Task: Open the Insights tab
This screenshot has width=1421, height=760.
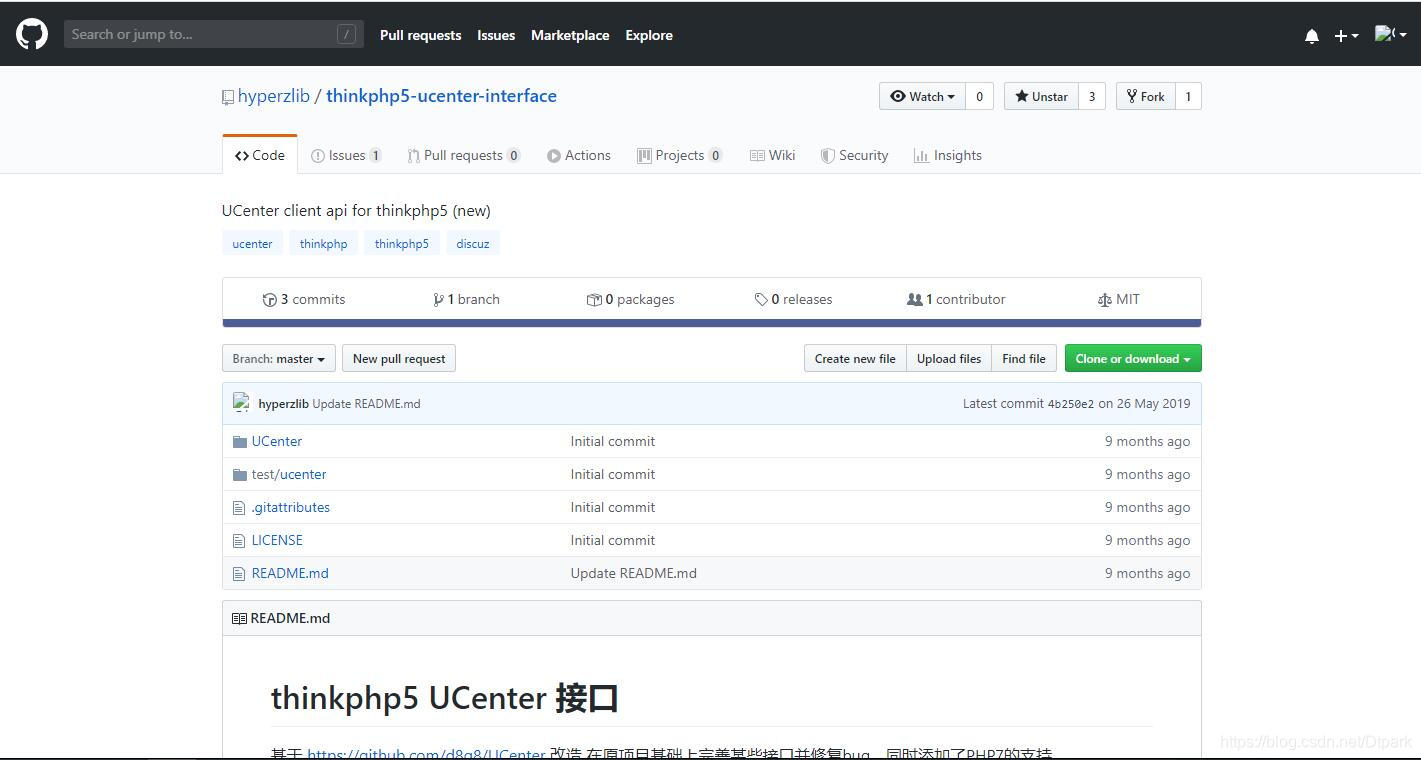Action: (948, 155)
